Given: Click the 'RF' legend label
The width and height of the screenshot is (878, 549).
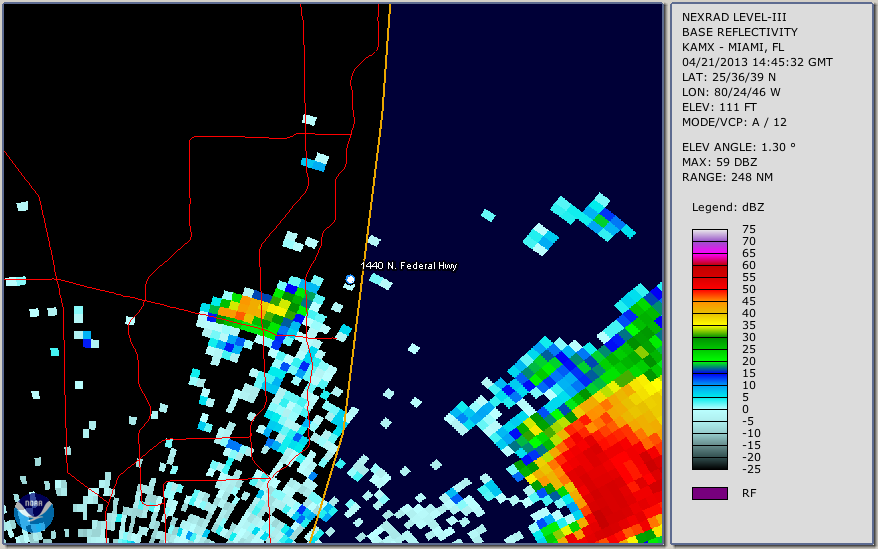Looking at the screenshot, I should [749, 494].
